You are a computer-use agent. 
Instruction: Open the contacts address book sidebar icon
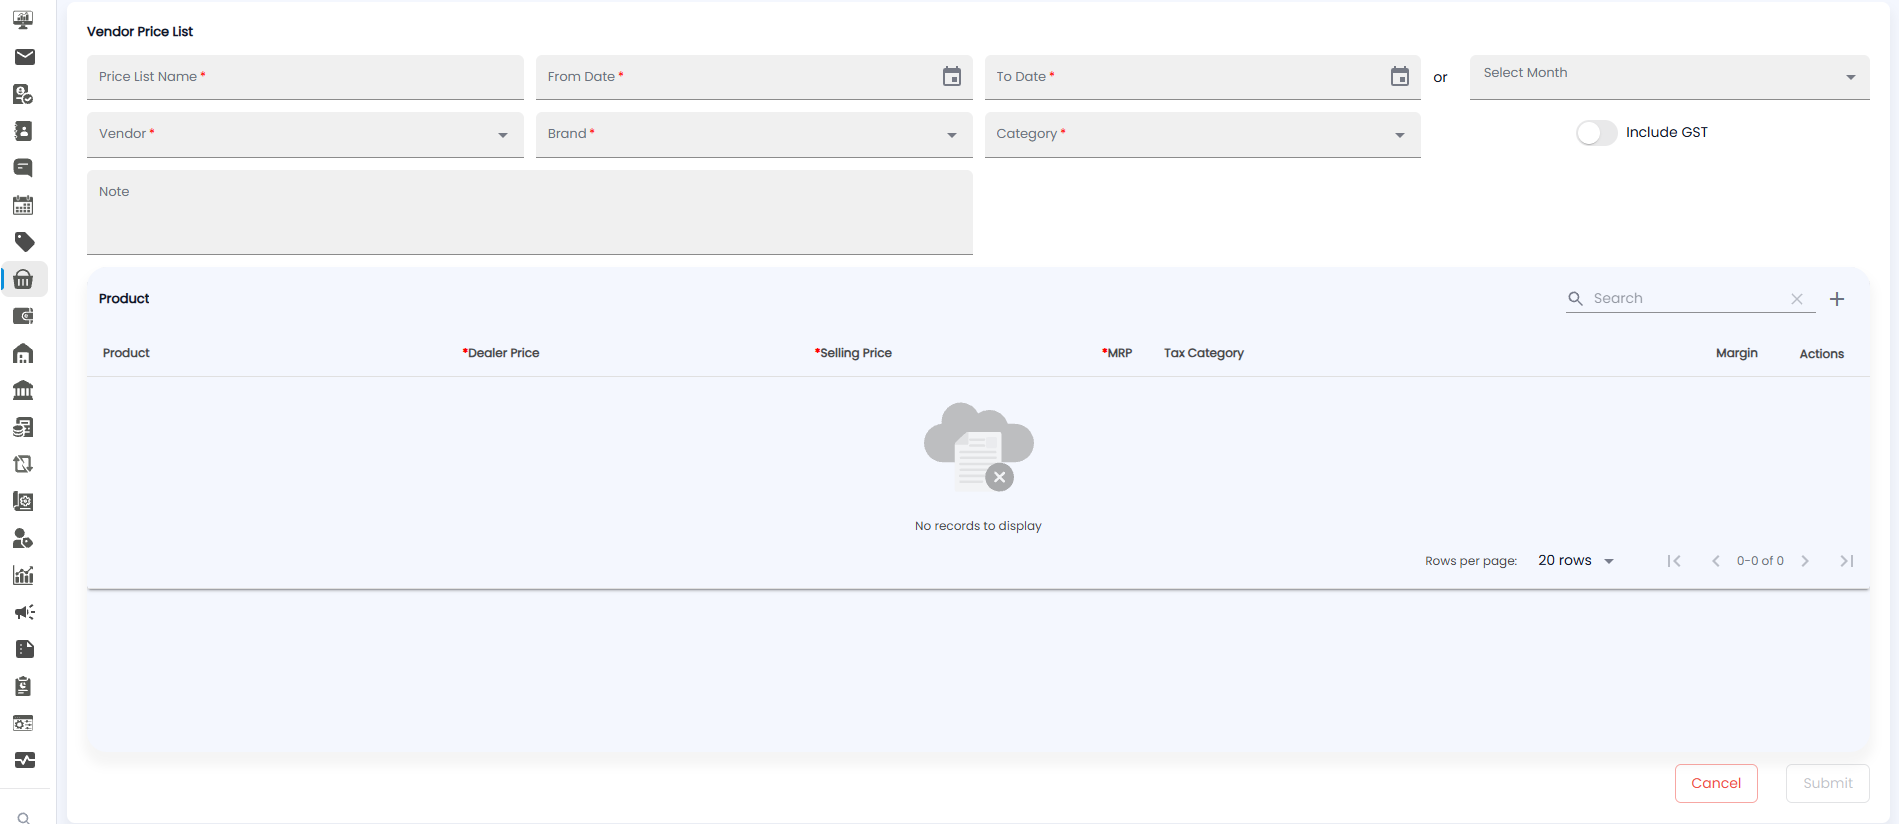click(23, 131)
